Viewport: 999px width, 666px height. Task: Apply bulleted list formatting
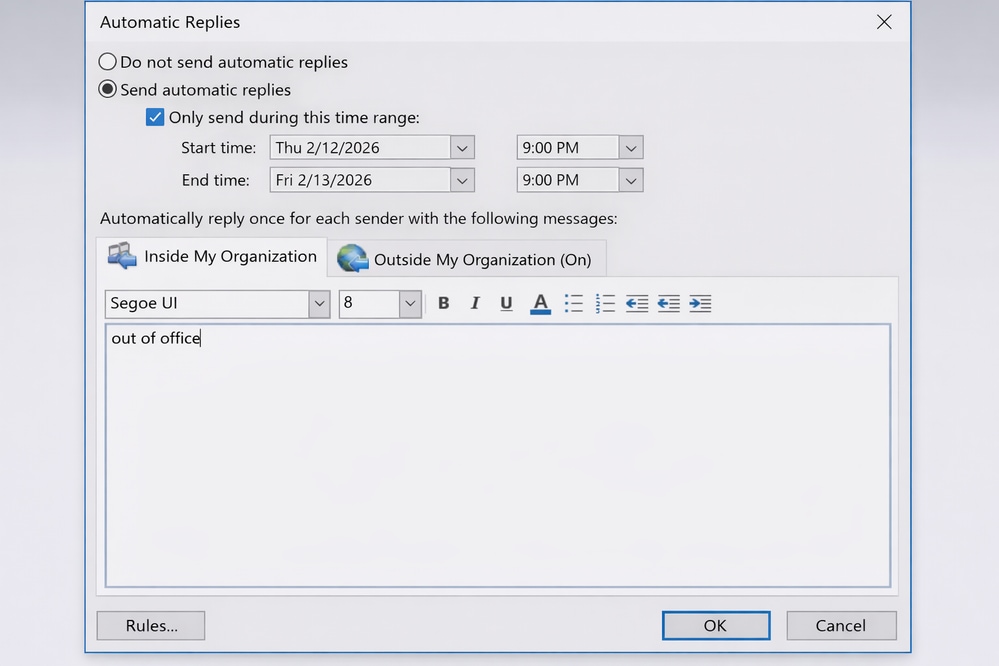coord(573,303)
